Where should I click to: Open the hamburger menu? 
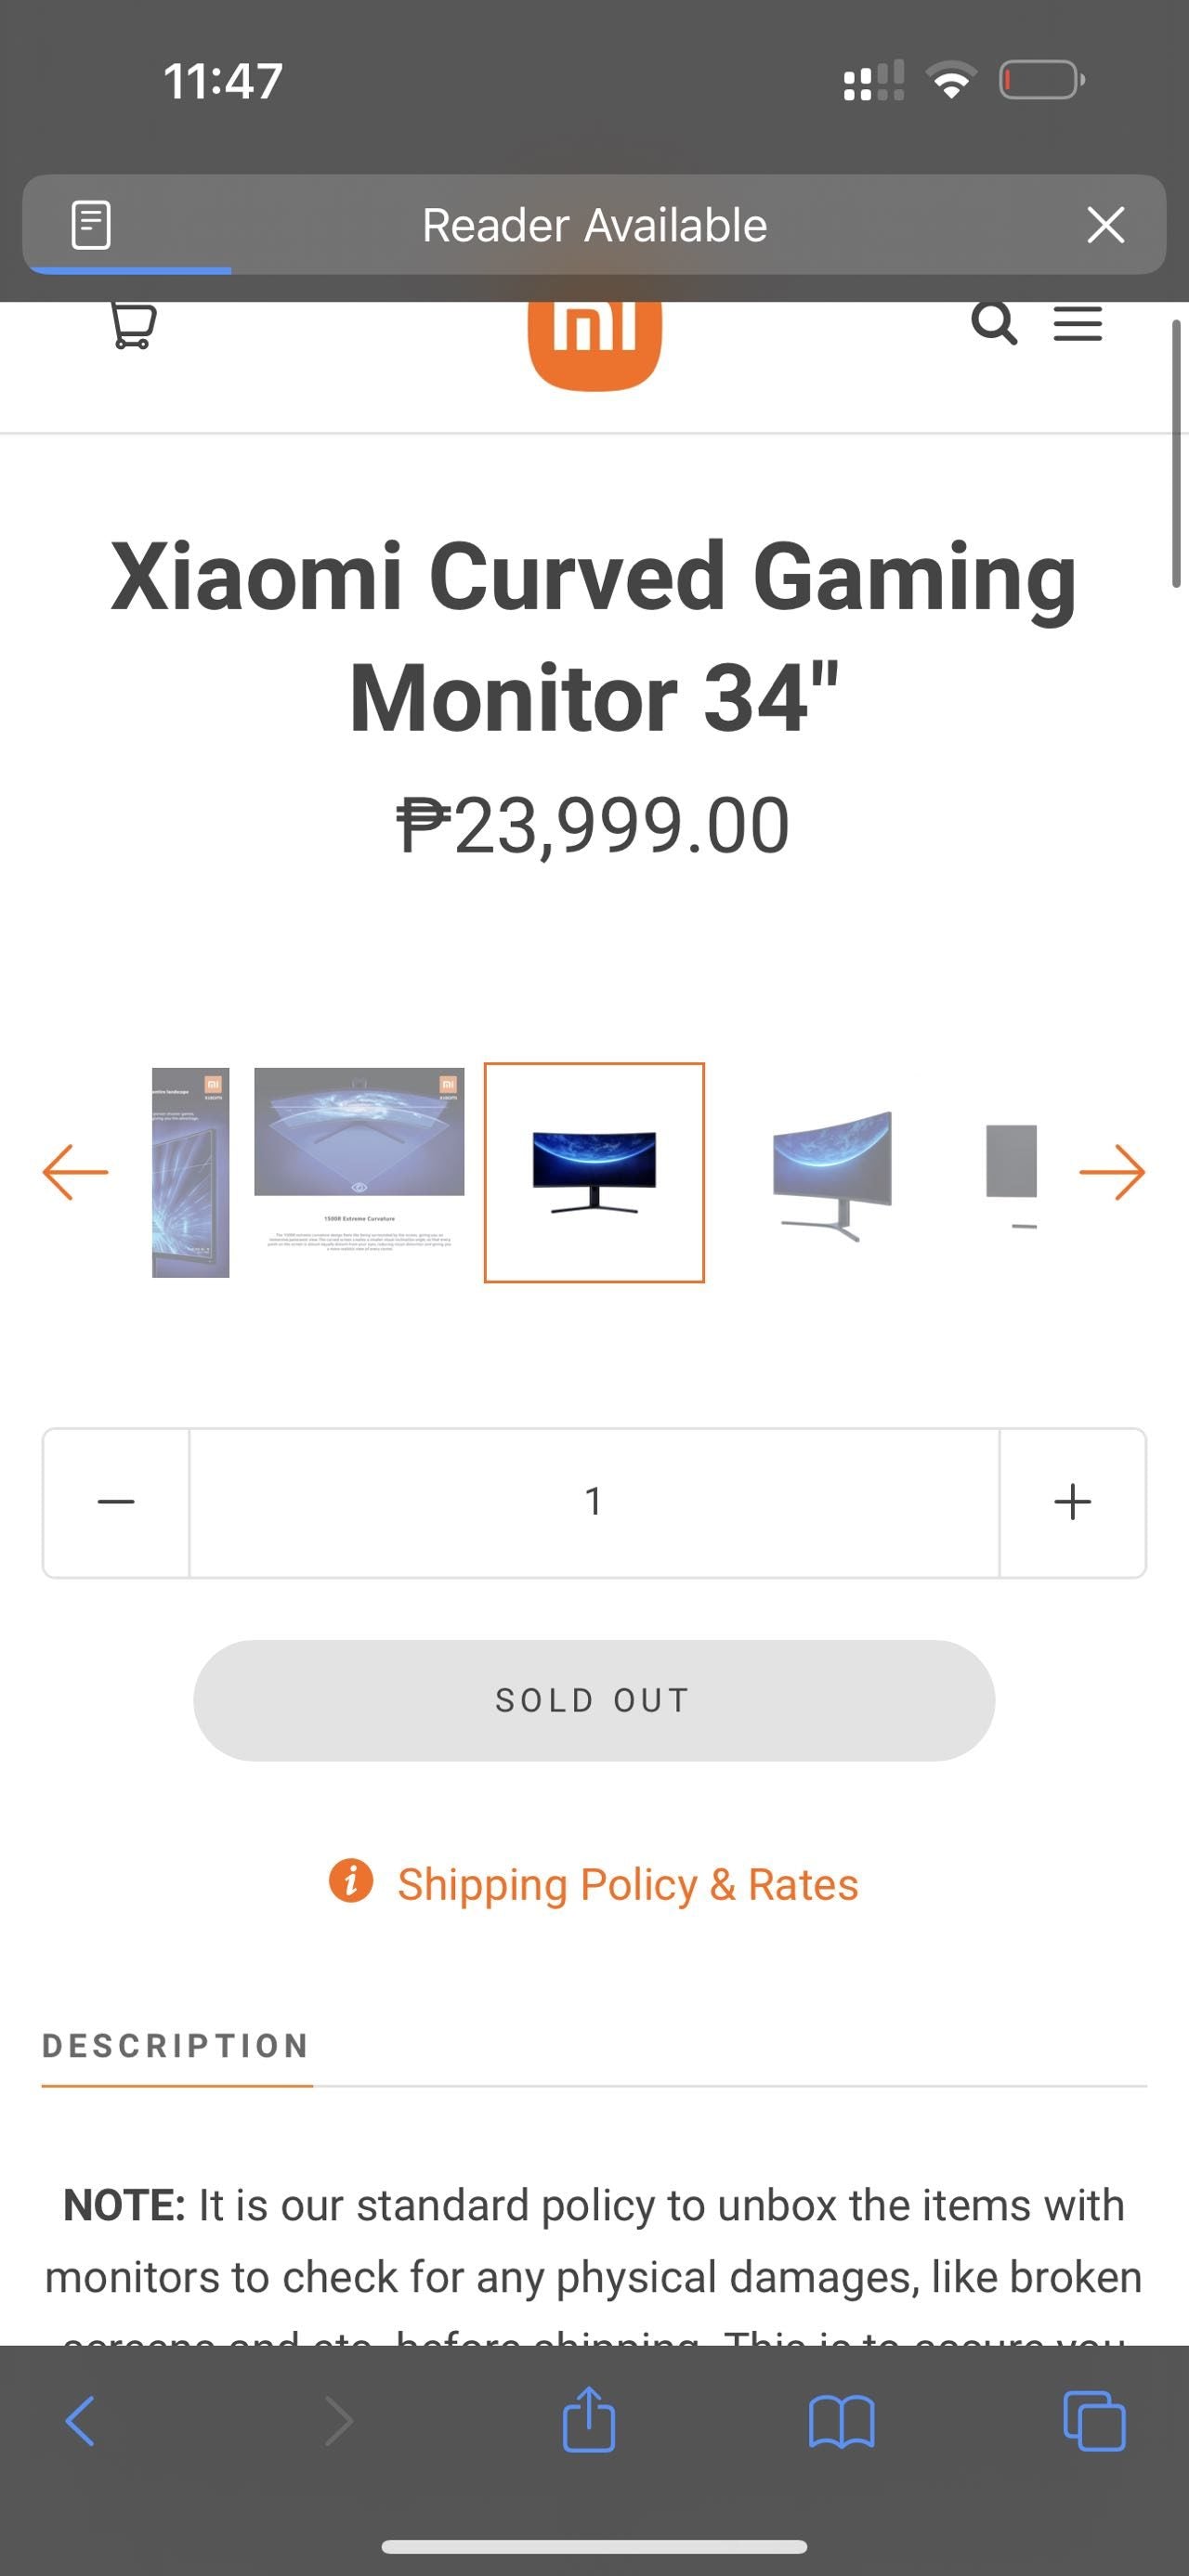tap(1078, 324)
